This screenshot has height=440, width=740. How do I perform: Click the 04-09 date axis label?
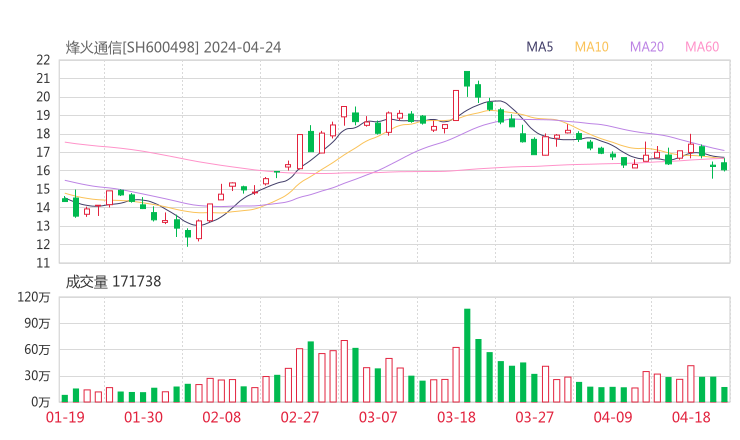(x=613, y=417)
